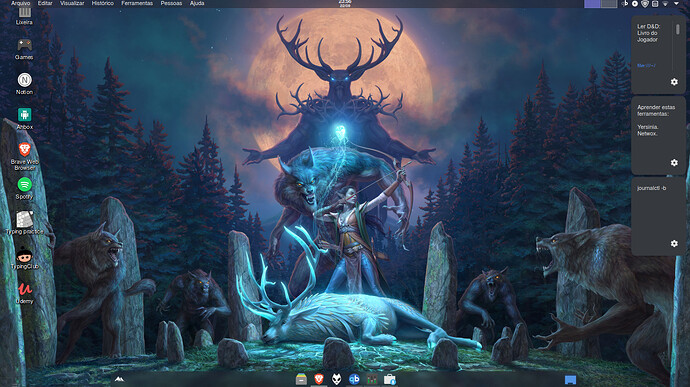The height and width of the screenshot is (387, 690).
Task: Expand the system menu arrow
Action: [676, 4]
